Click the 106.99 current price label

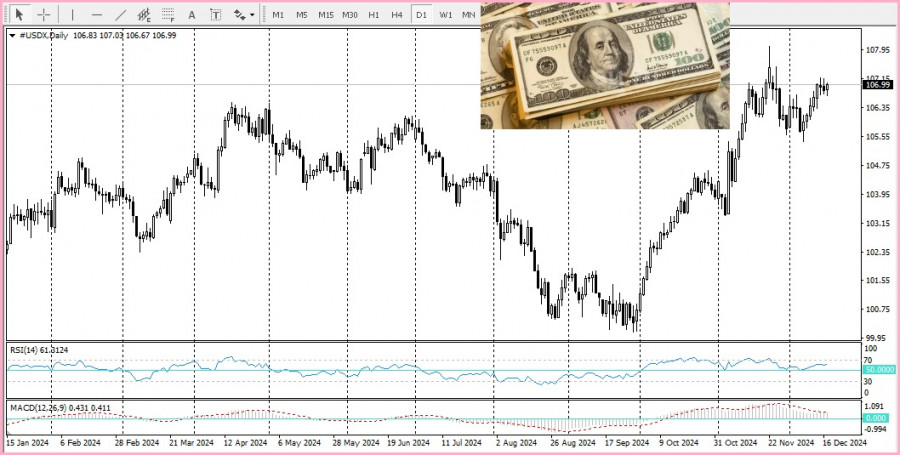click(x=876, y=85)
